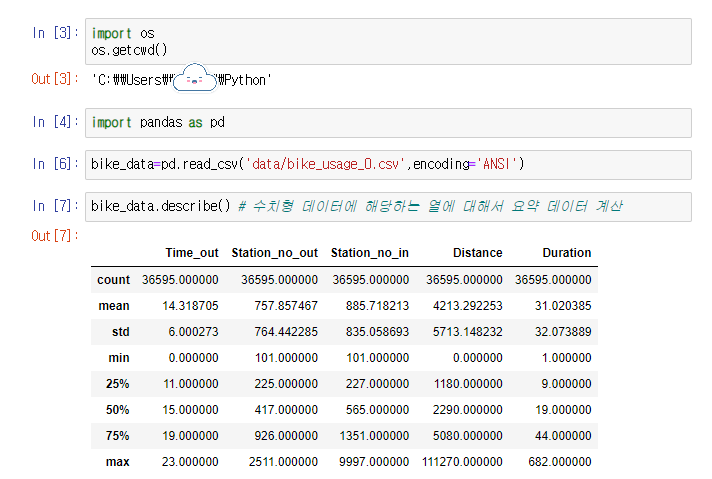The image size is (712, 479).
Task: Click 75% Distance value 5080.000000
Action: pos(468,436)
